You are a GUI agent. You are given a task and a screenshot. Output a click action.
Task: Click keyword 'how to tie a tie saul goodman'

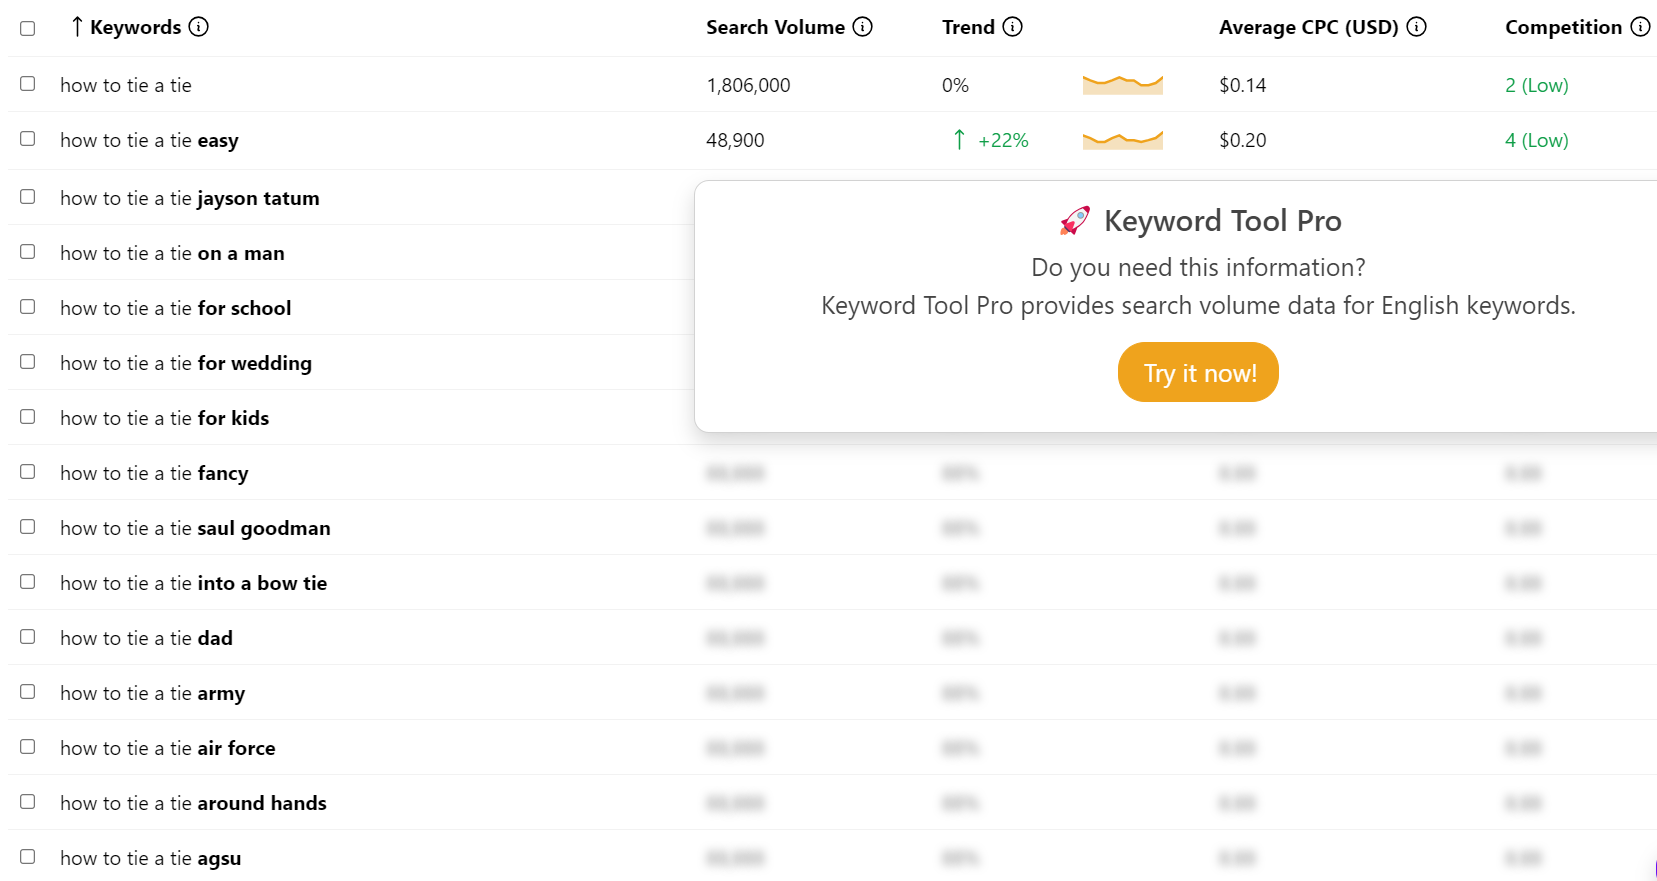pyautogui.click(x=195, y=528)
